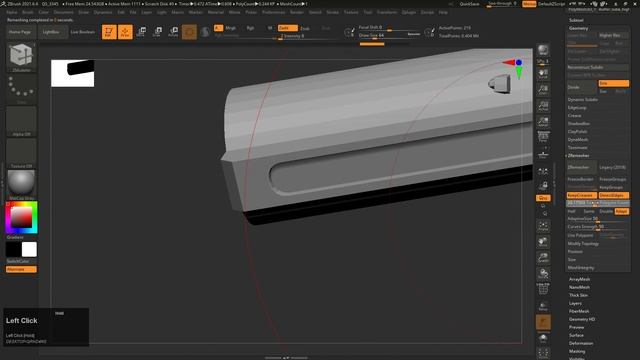Screen dimensions: 640x360
Task: Toggle the orange Qvz rotation button
Action: [x=543, y=198]
